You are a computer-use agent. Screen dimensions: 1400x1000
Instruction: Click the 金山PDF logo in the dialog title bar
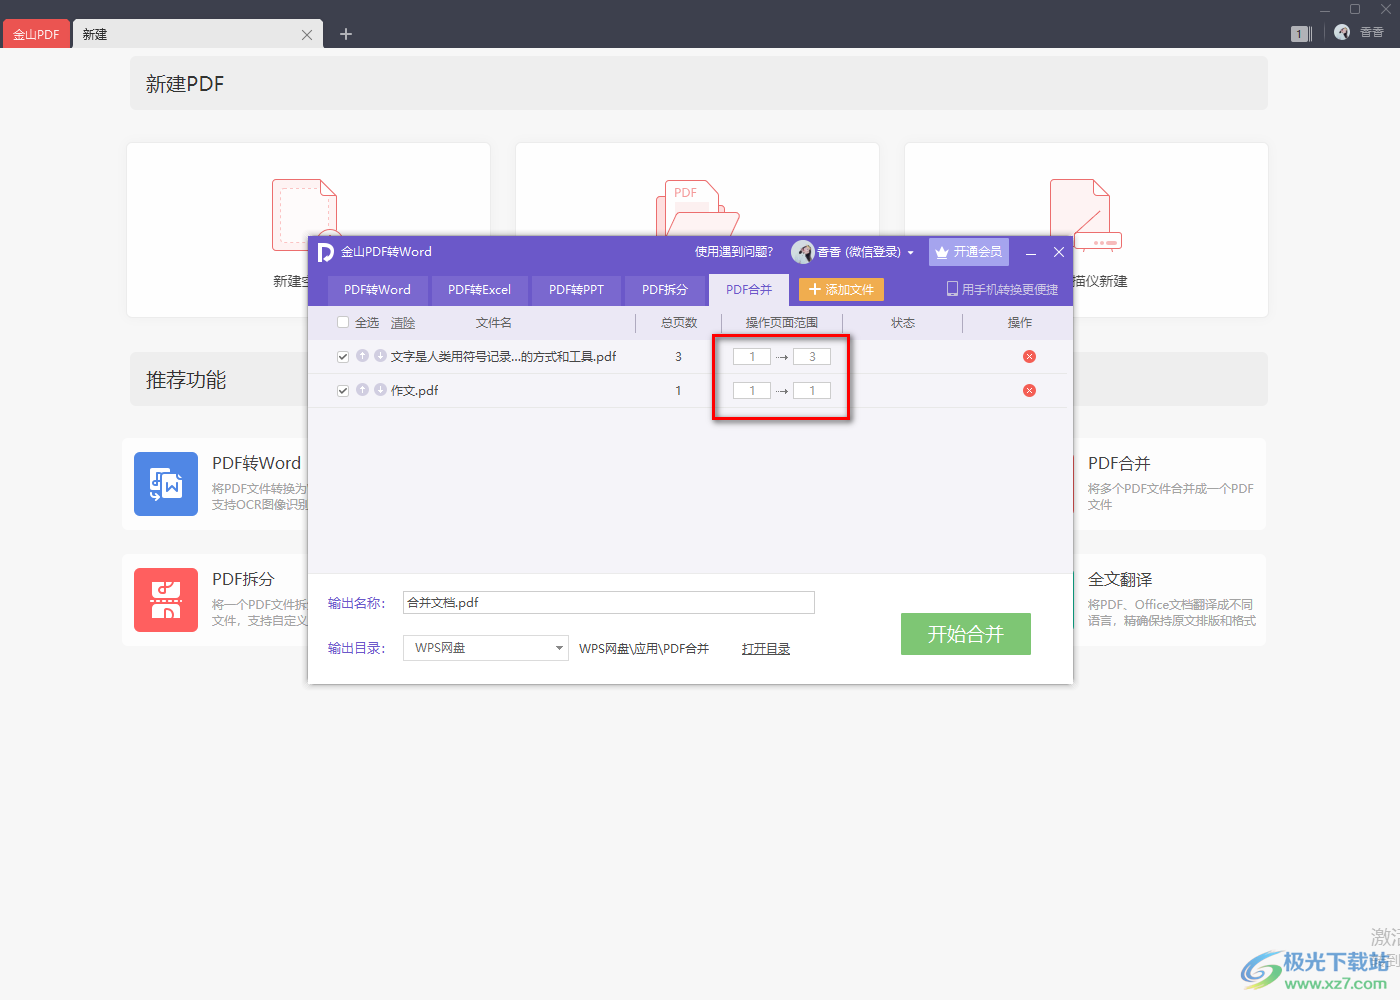coord(325,252)
